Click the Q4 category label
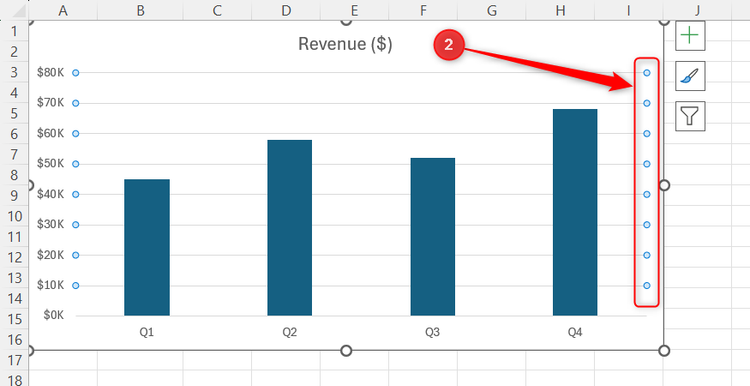The height and width of the screenshot is (386, 750). coord(575,332)
